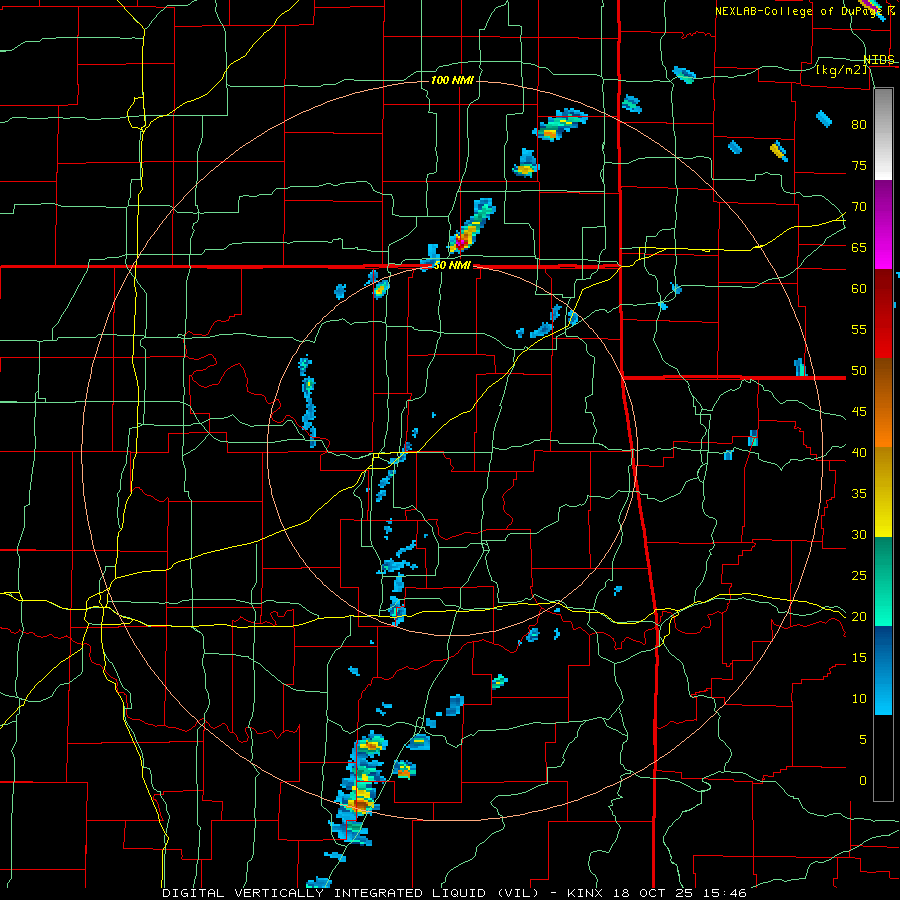Click the legend value 20
Screen dimensions: 900x900
(859, 616)
